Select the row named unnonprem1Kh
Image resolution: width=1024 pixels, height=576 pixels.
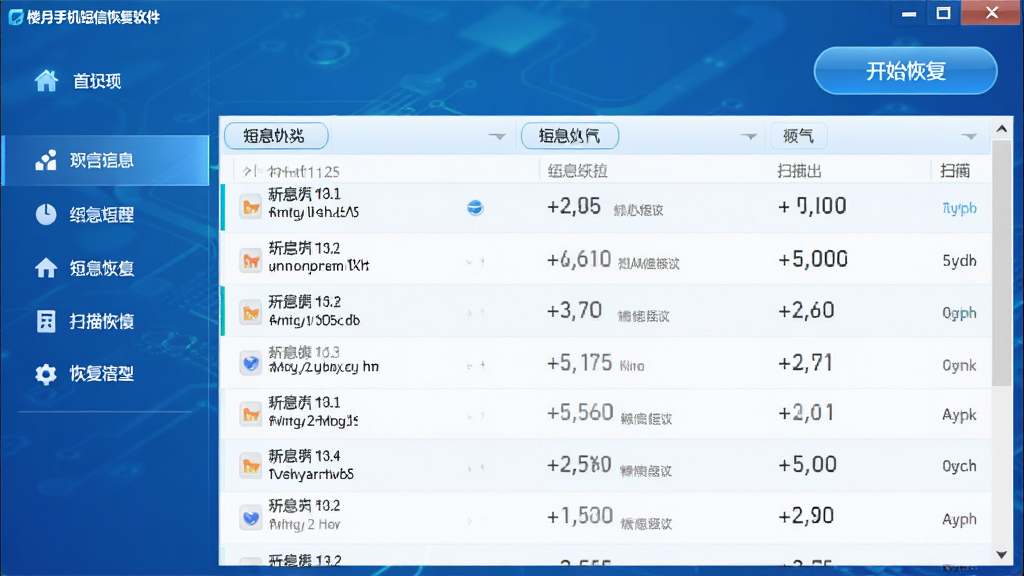pyautogui.click(x=606, y=259)
